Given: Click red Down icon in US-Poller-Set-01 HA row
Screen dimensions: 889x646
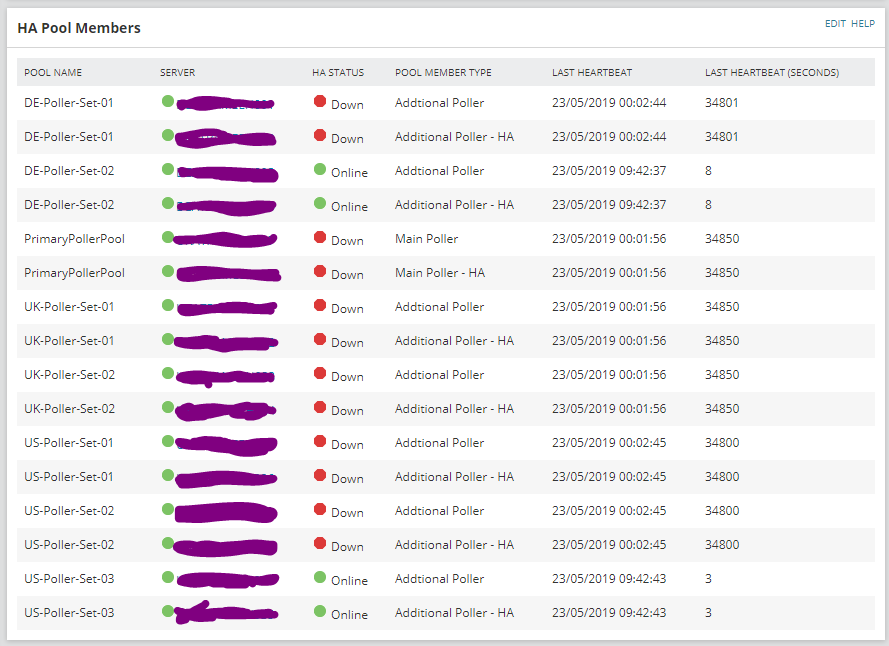Looking at the screenshot, I should (320, 476).
